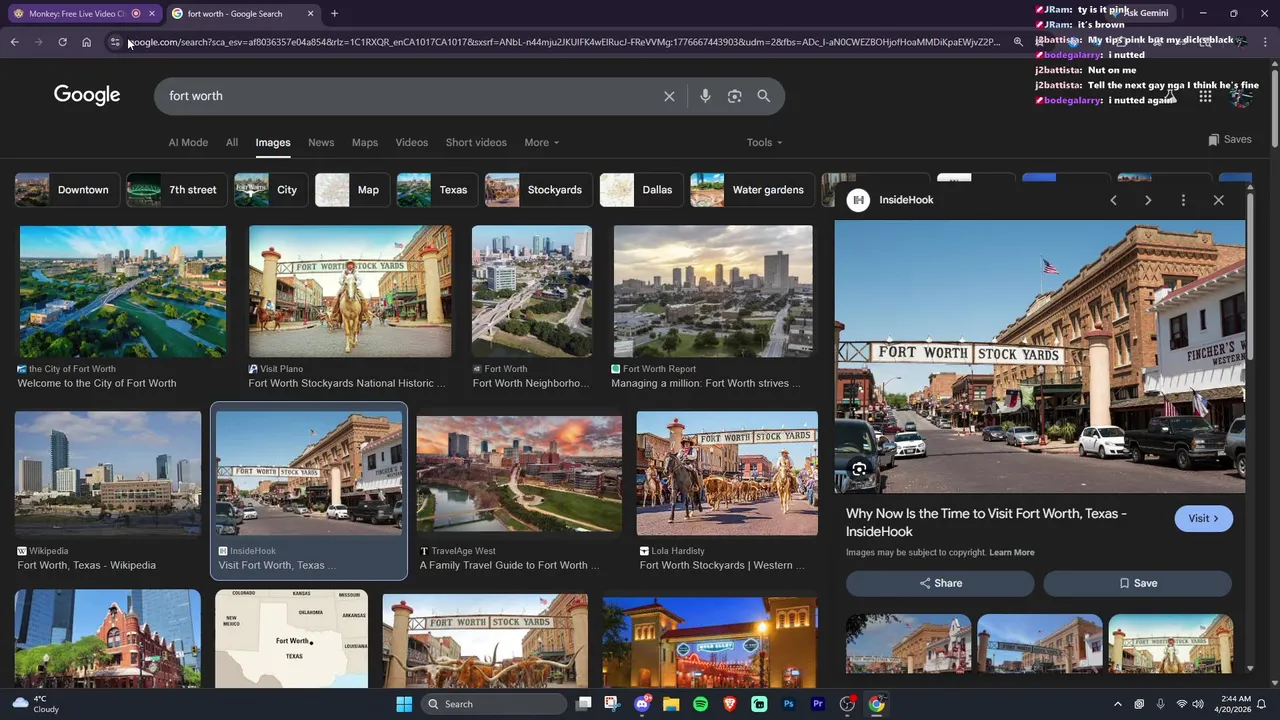Open the Brave browser from the taskbar
Screen dimensions: 1280x720
coord(729,704)
